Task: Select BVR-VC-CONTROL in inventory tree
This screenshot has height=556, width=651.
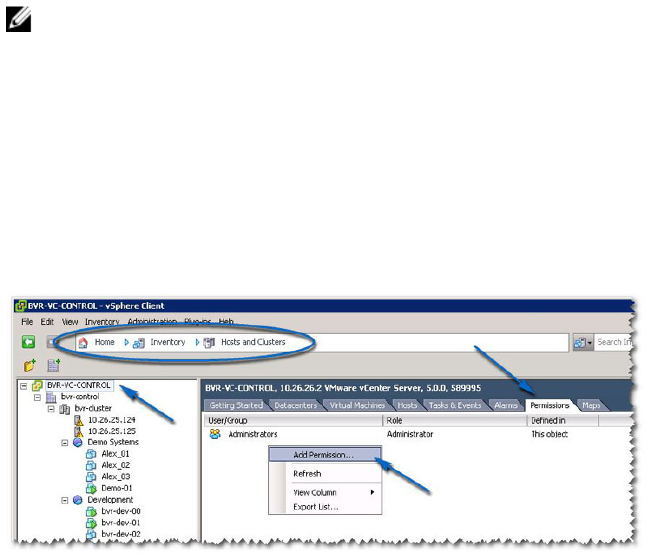Action: (x=79, y=385)
